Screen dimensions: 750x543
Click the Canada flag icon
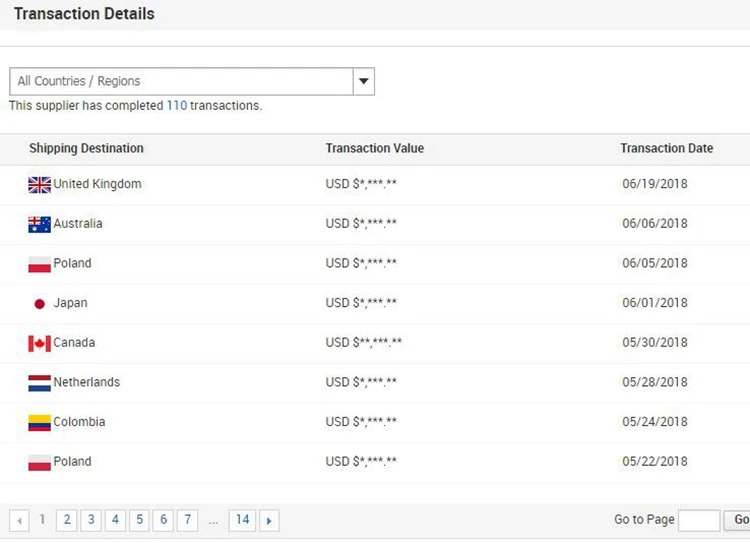(39, 343)
